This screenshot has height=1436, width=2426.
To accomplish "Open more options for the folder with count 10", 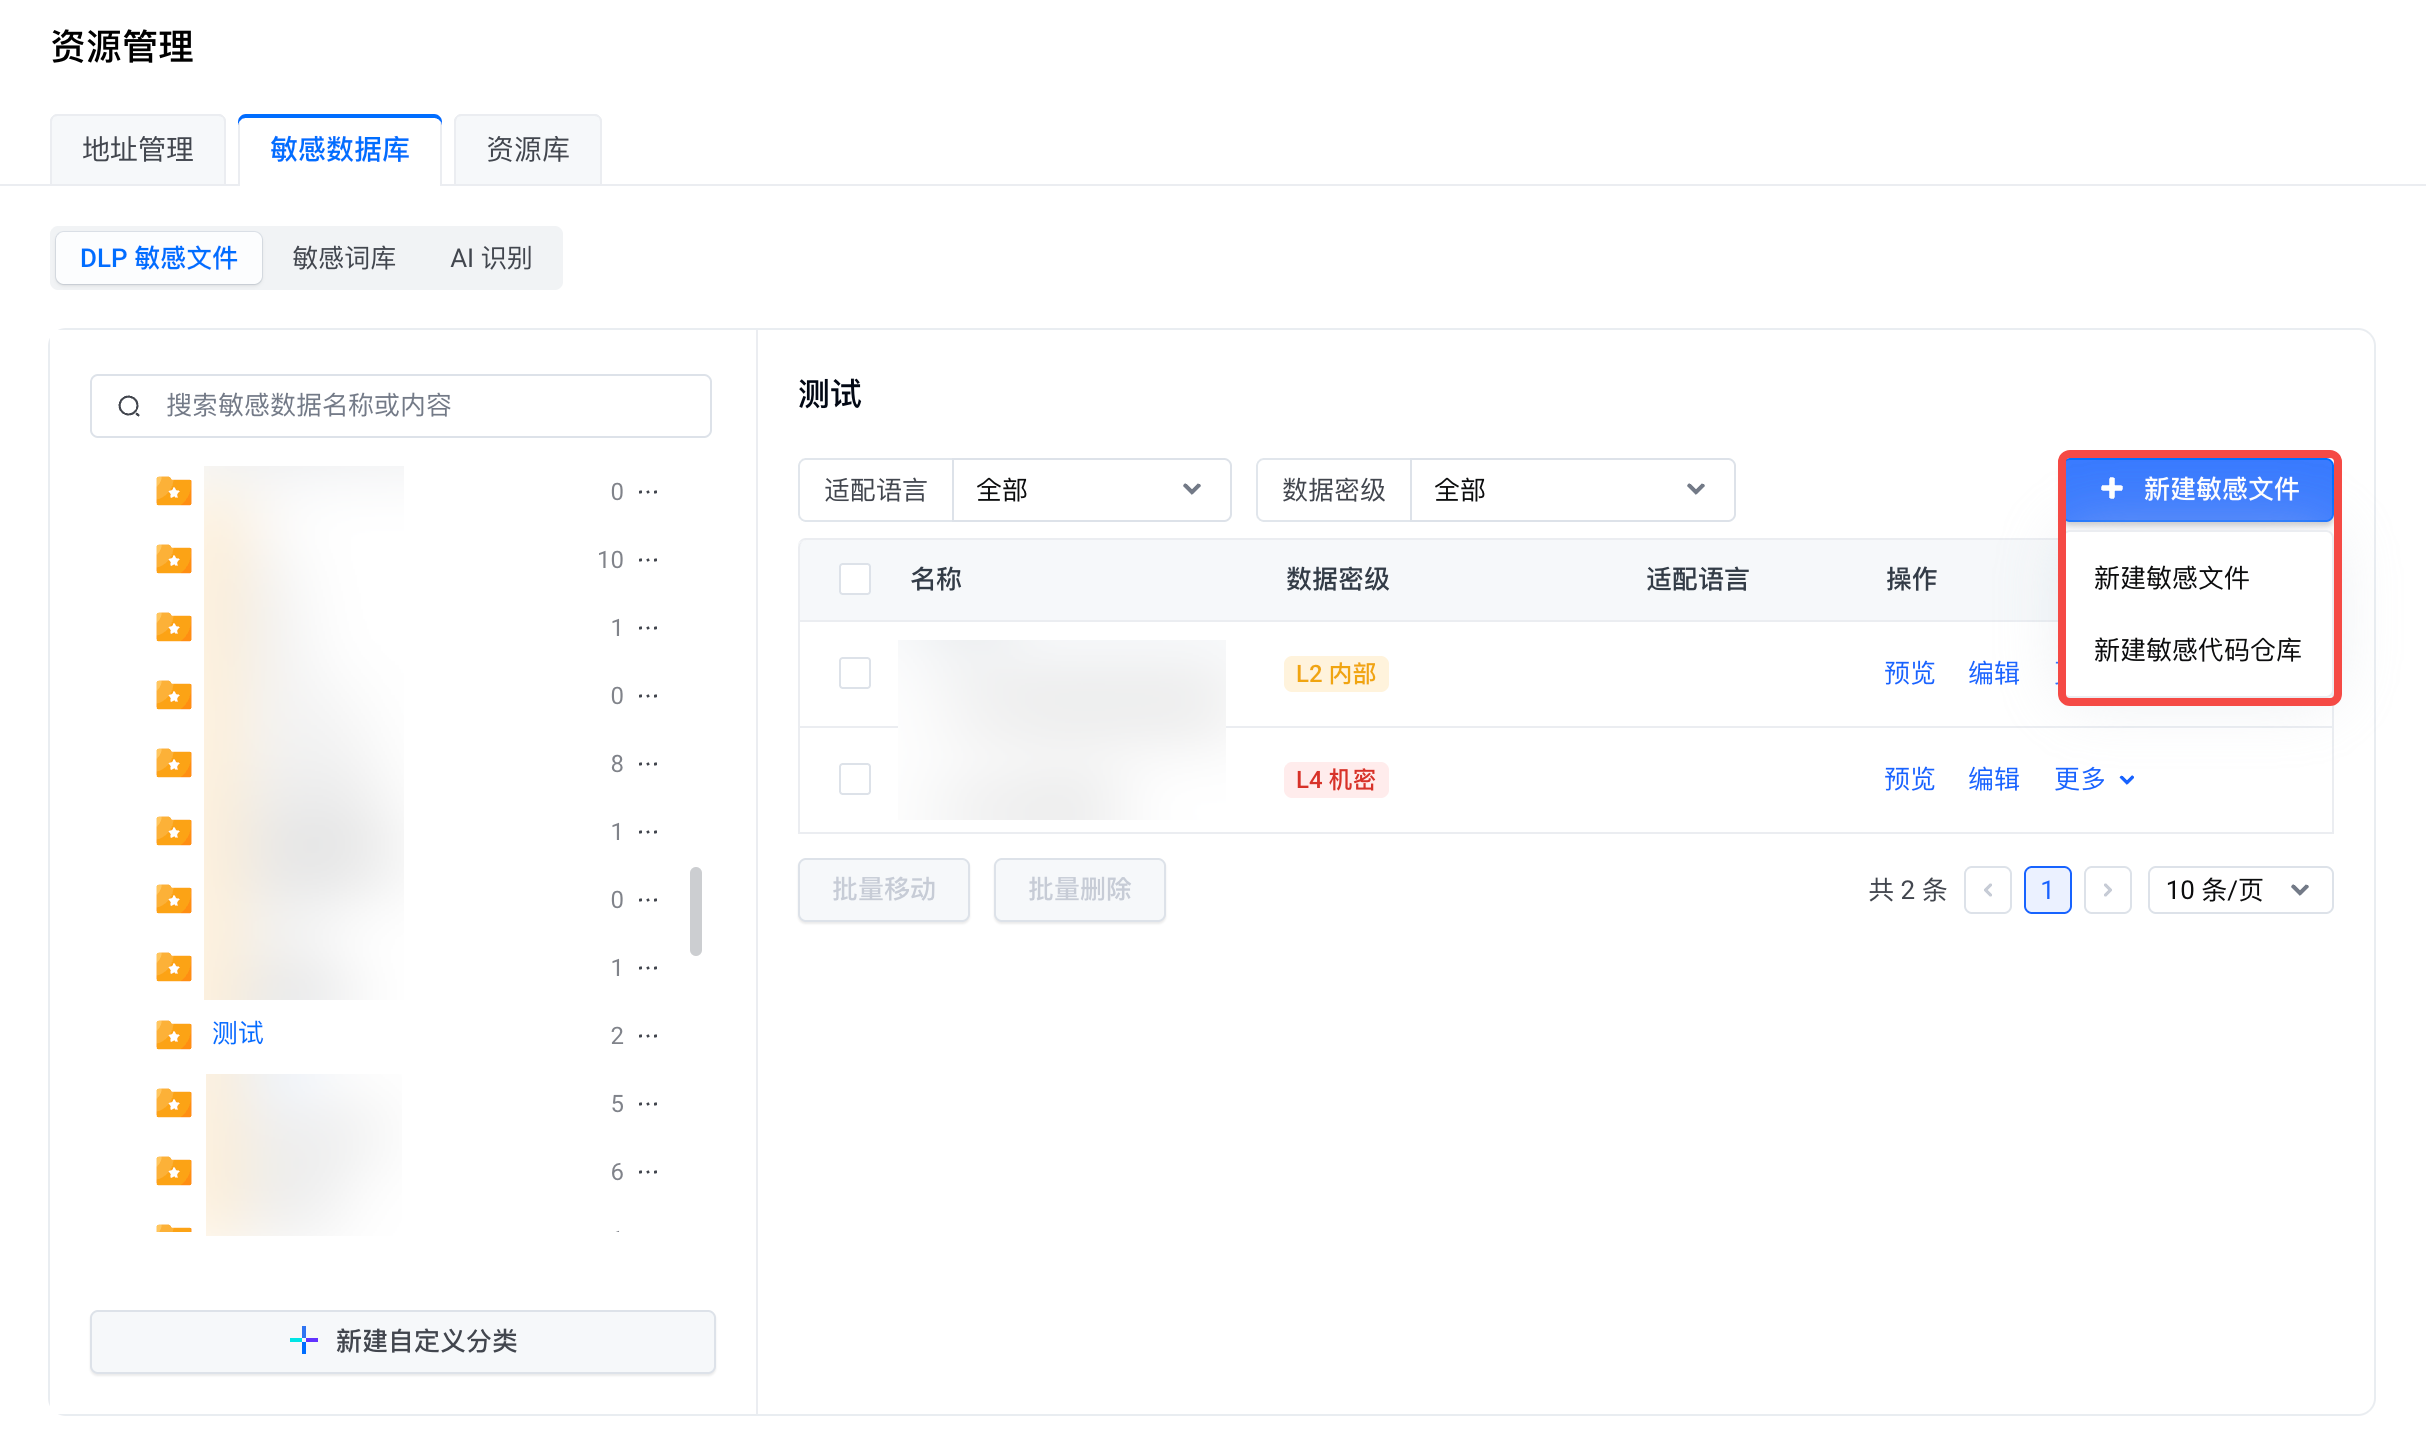I will pos(648,560).
